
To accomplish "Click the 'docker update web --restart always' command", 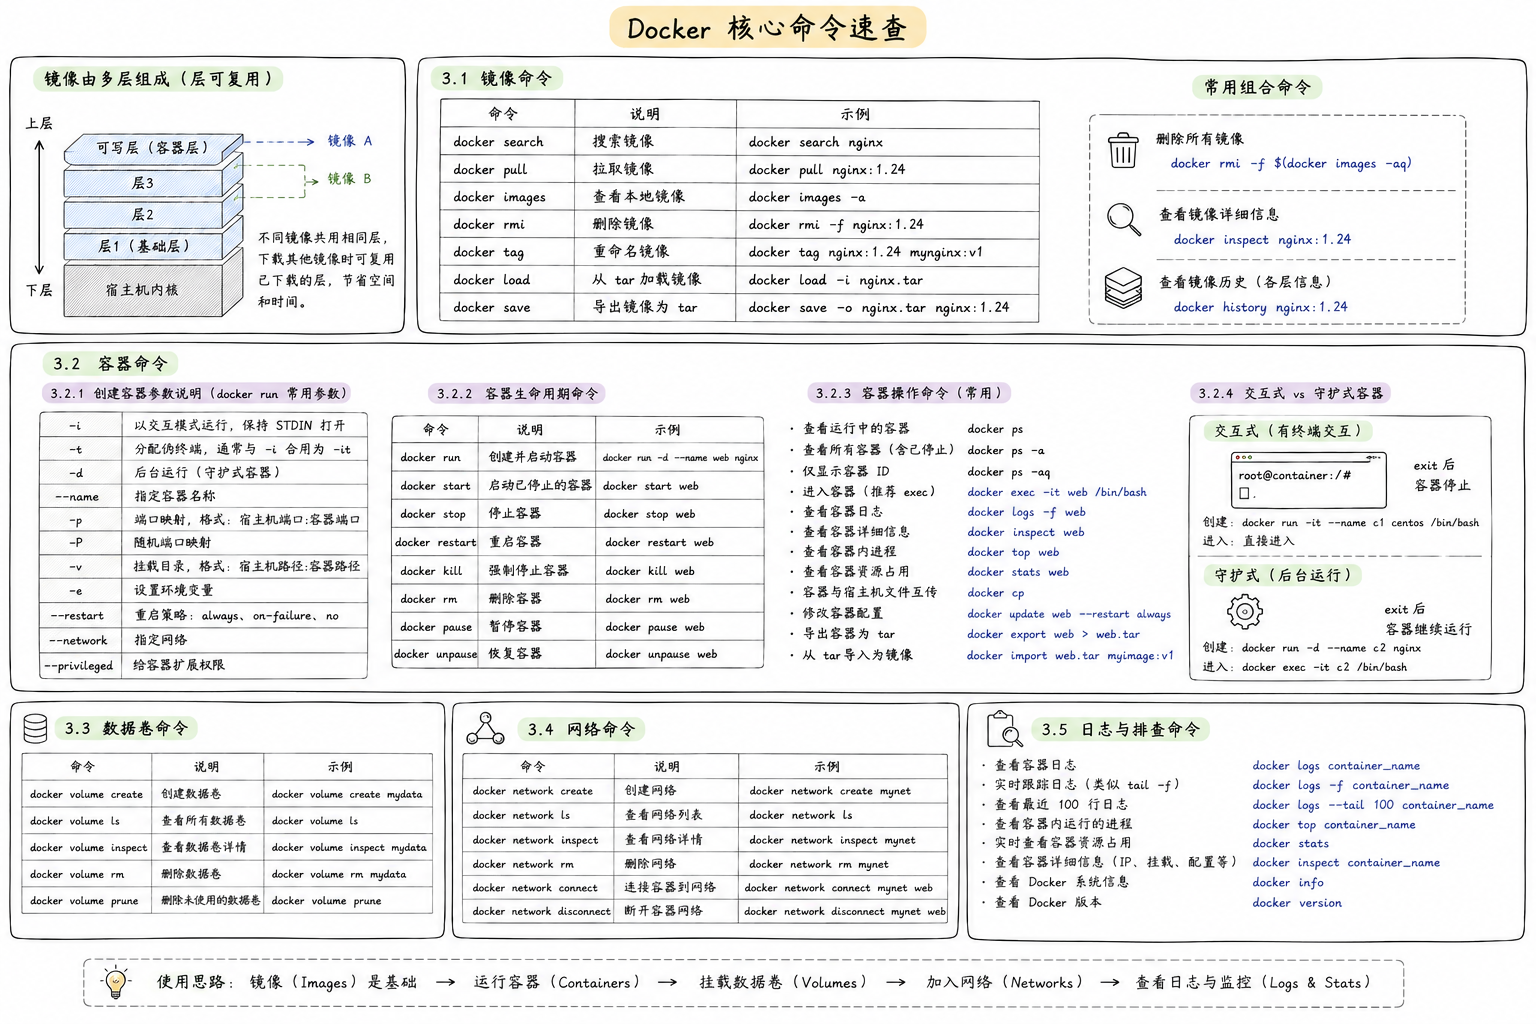I will [1068, 614].
